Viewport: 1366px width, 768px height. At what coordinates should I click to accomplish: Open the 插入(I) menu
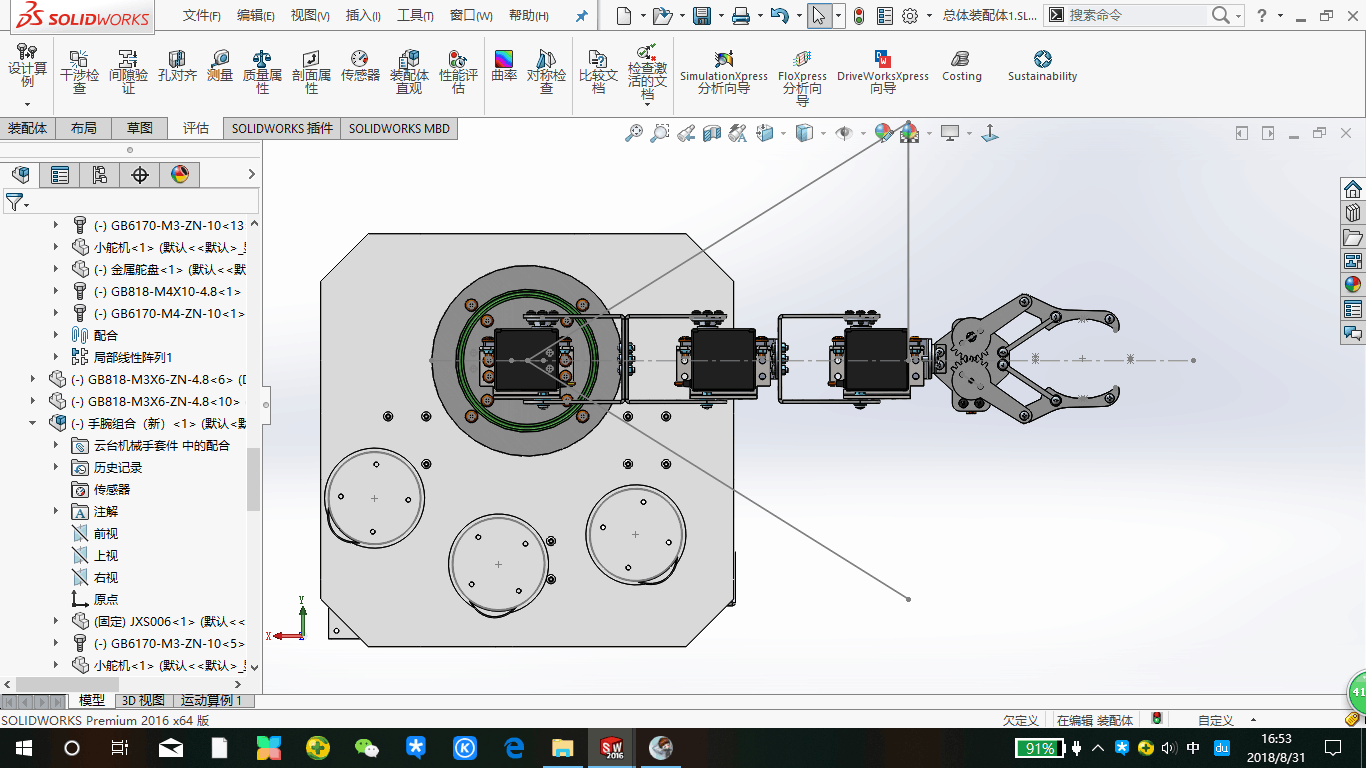tap(363, 16)
